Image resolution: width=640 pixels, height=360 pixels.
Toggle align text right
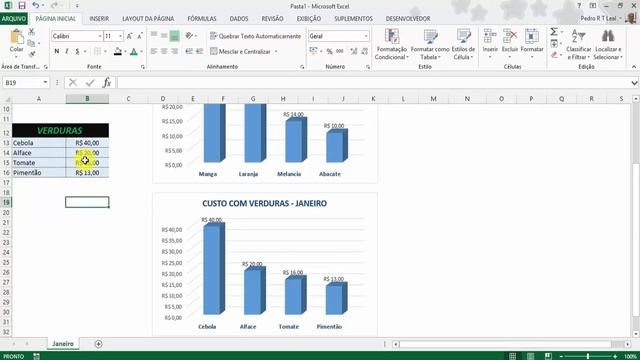(x=174, y=51)
